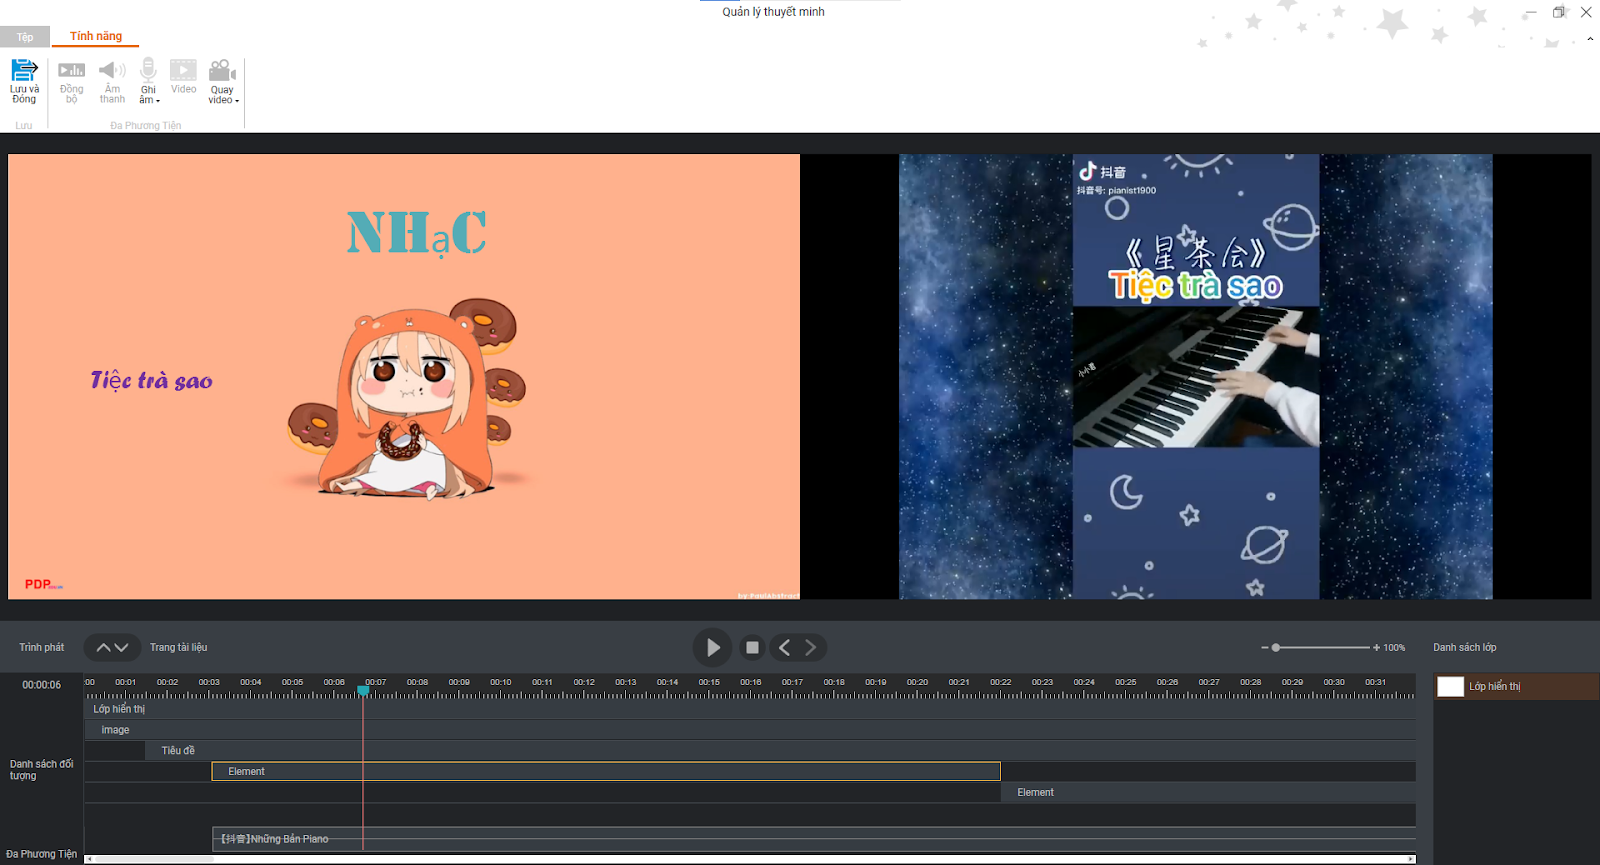Select the Image track row

[750, 730]
